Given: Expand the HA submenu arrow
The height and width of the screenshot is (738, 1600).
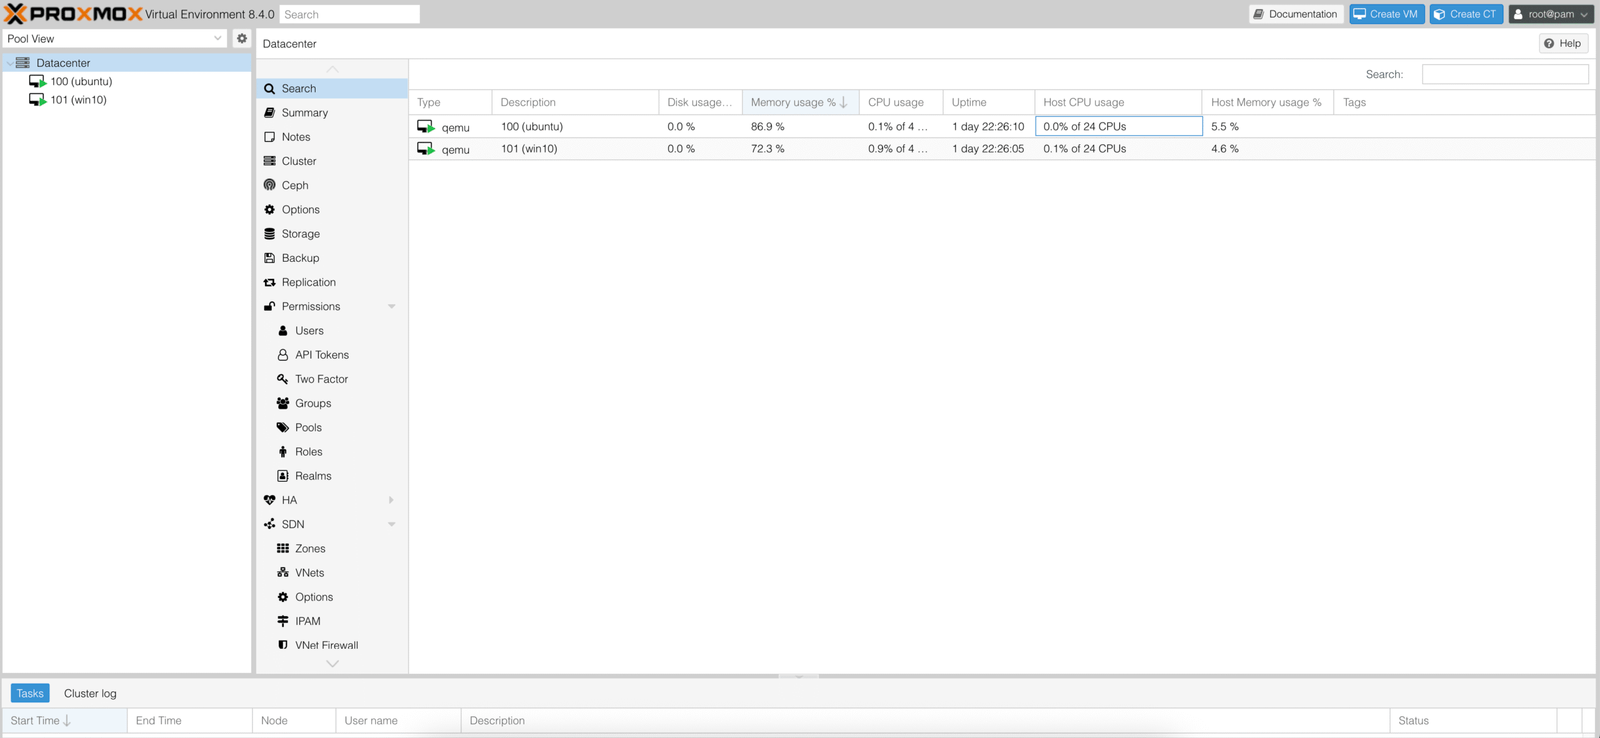Looking at the screenshot, I should (391, 500).
